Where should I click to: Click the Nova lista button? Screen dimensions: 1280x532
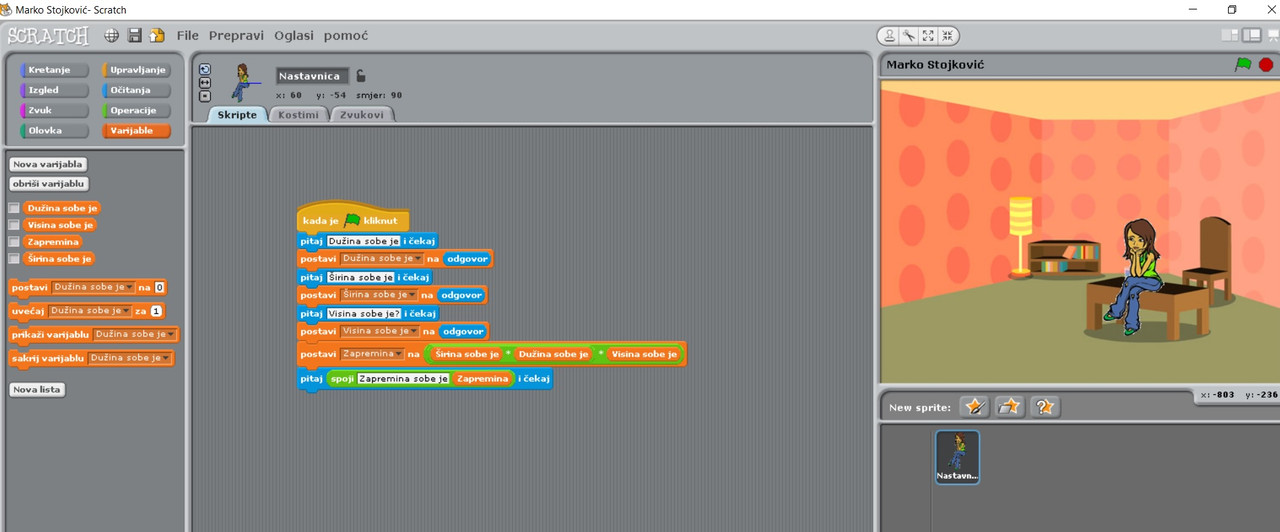point(37,389)
